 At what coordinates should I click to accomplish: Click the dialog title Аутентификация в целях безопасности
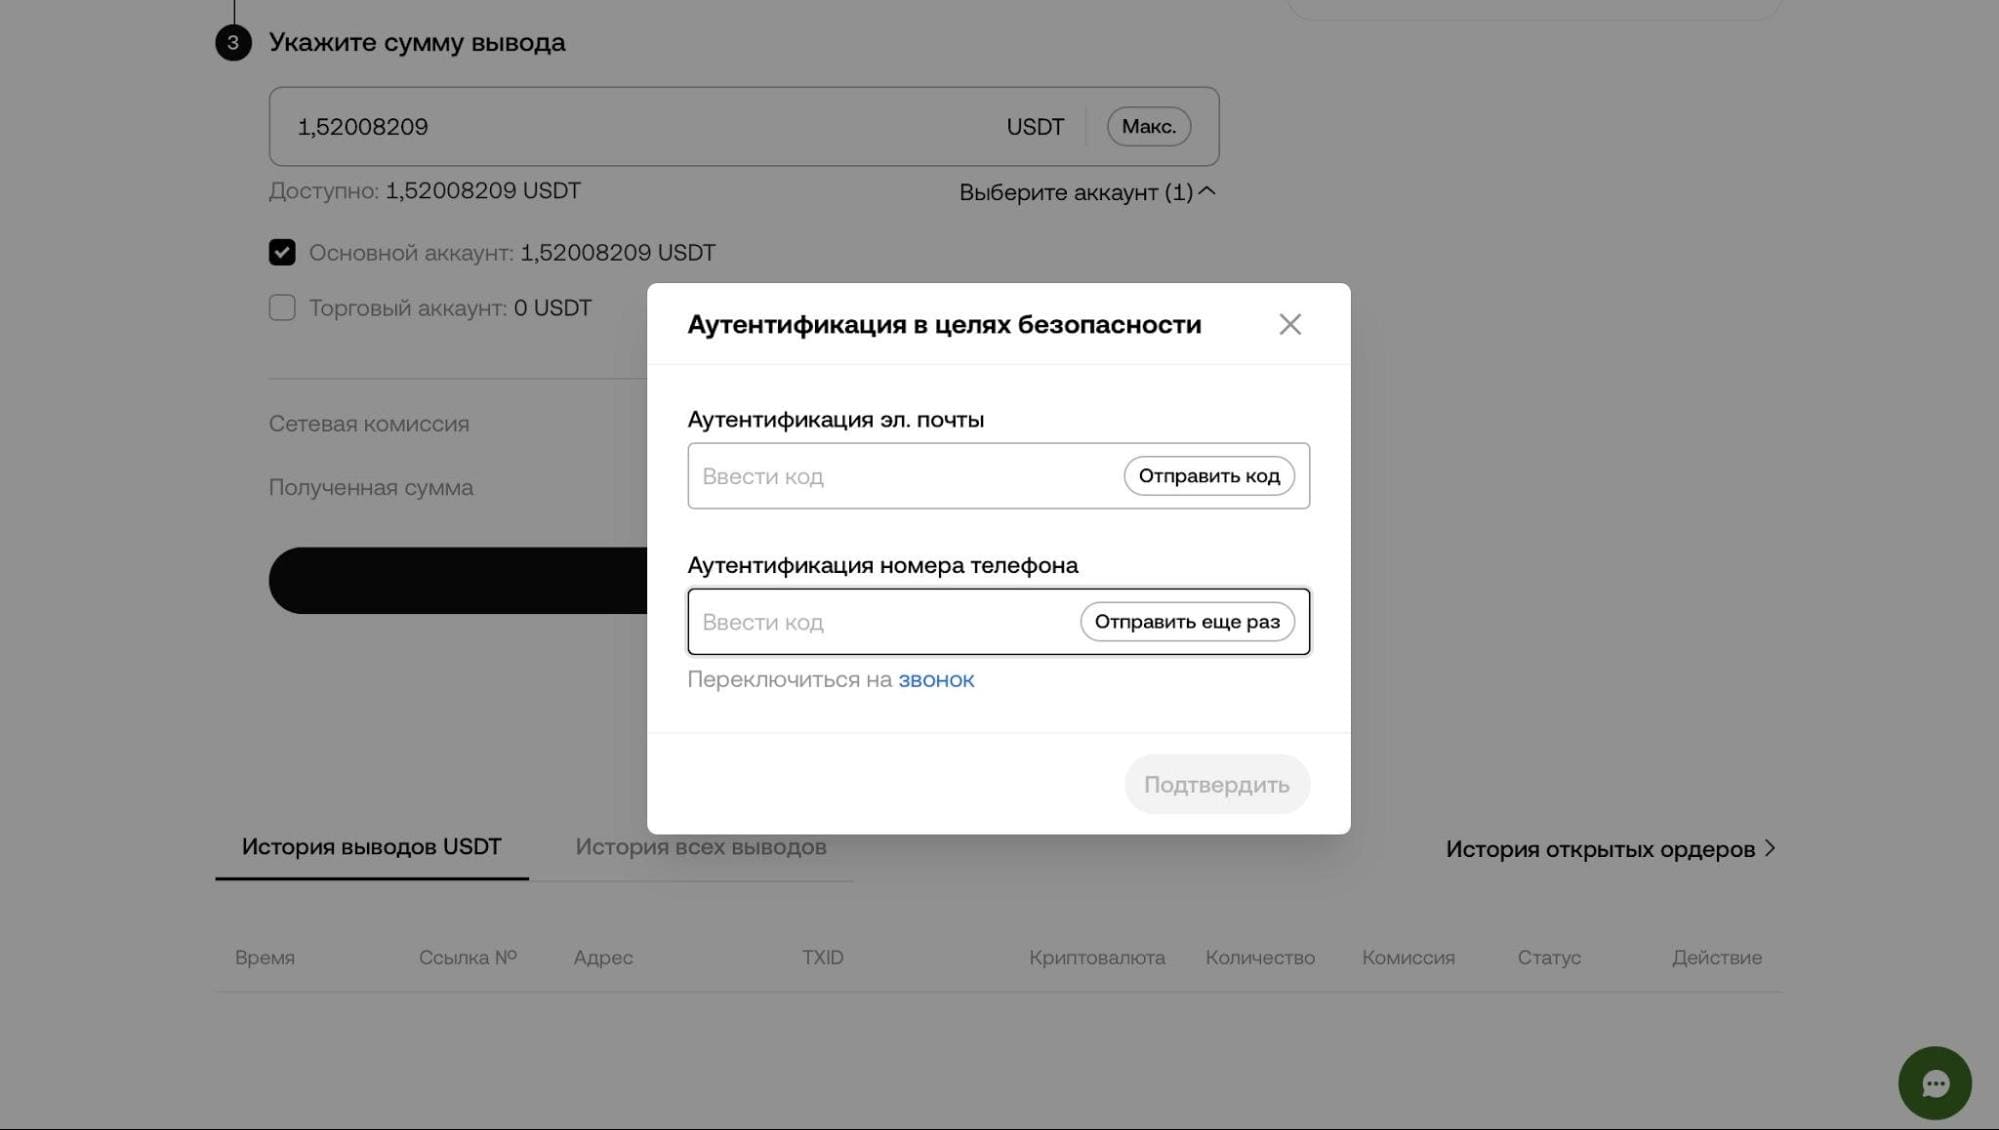[944, 325]
